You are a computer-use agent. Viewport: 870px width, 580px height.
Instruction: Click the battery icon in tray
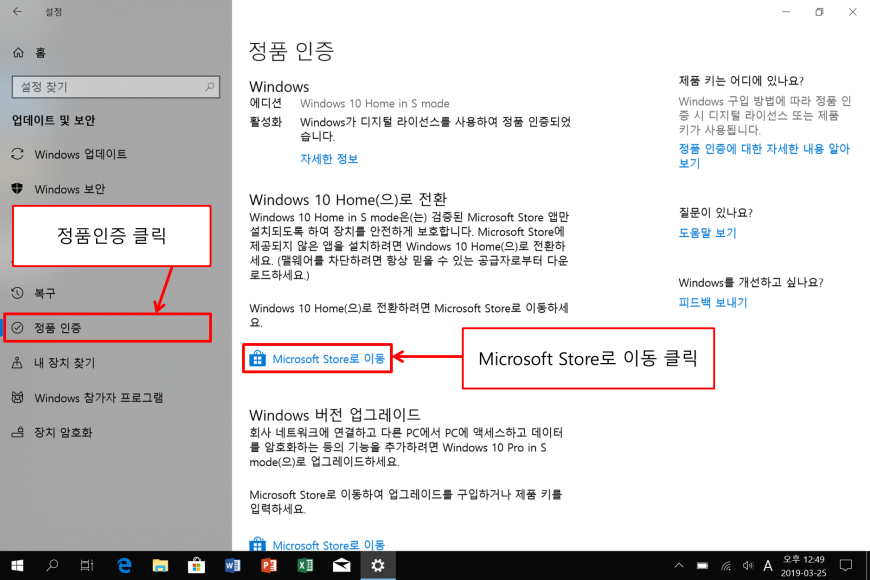pos(702,566)
